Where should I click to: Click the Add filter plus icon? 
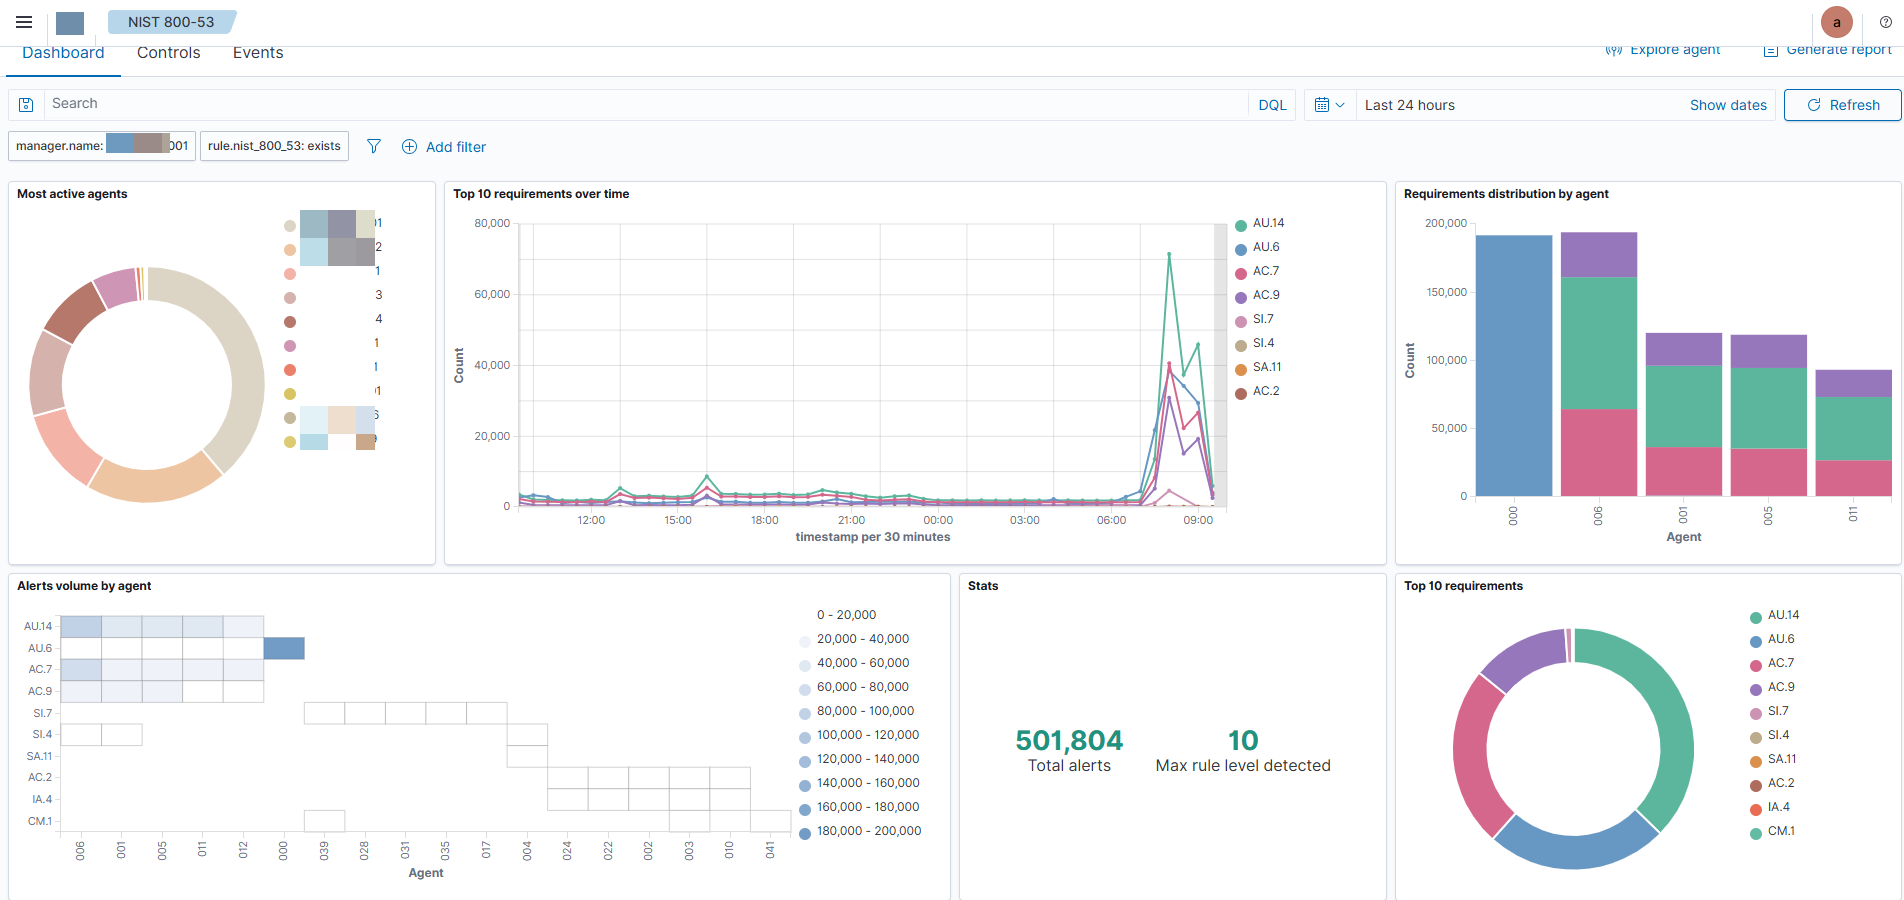(409, 147)
